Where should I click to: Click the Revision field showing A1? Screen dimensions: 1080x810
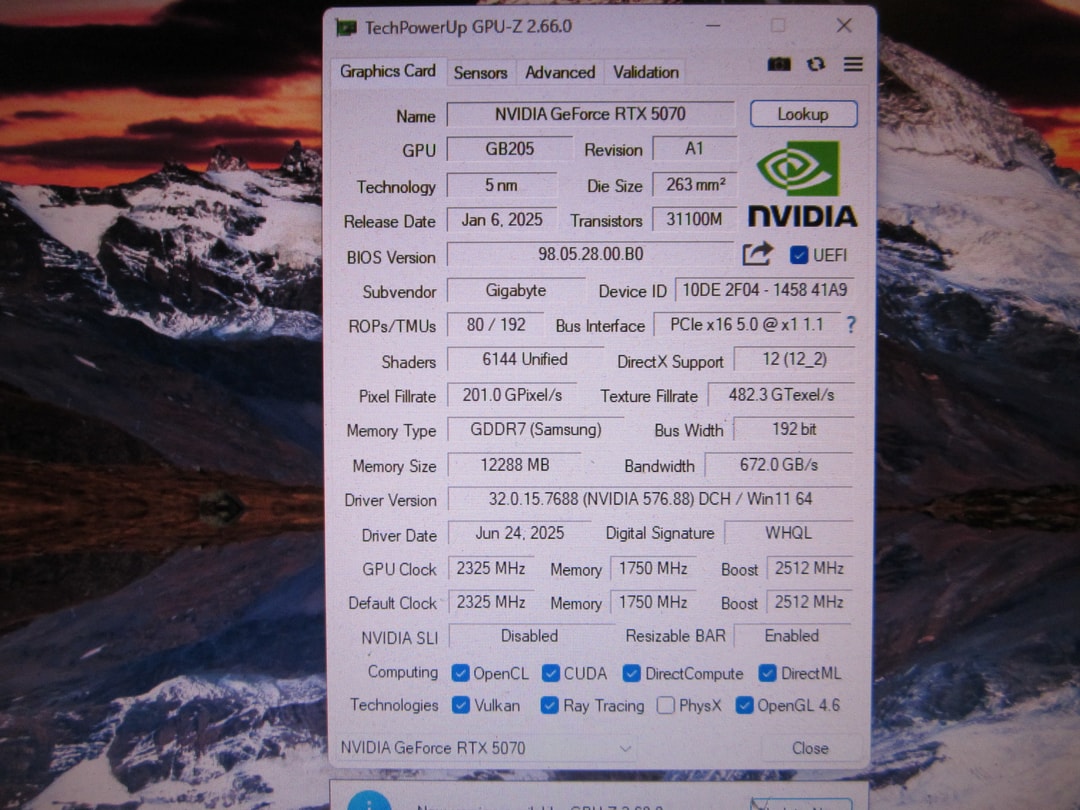tap(694, 149)
